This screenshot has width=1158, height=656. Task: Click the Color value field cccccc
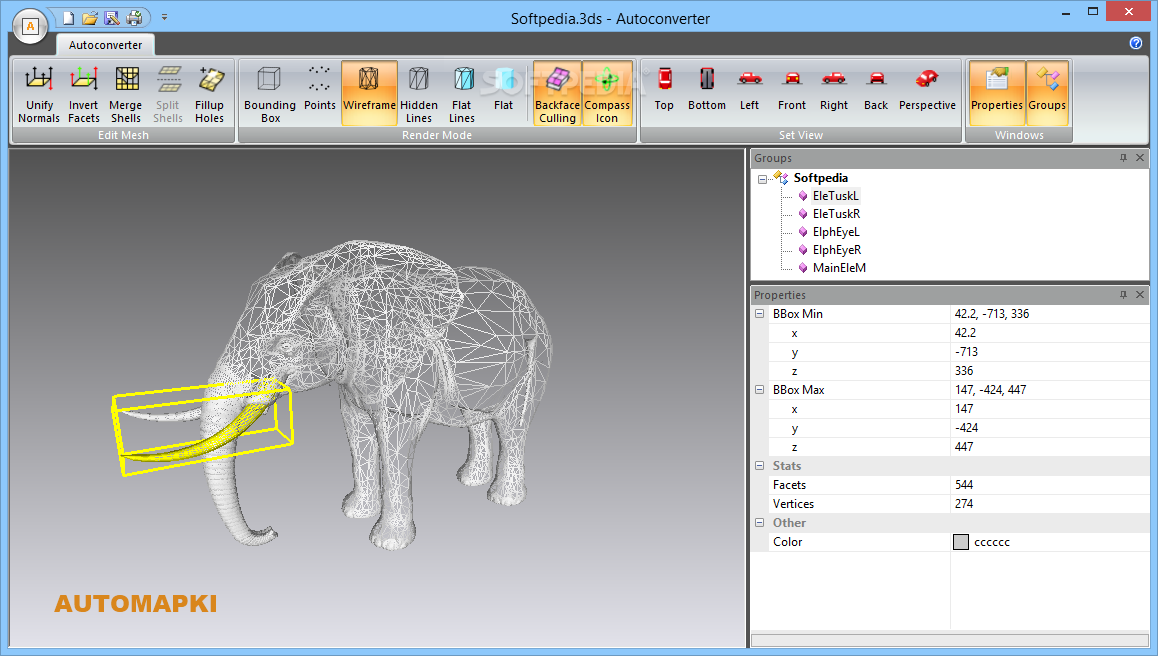pyautogui.click(x=1049, y=542)
